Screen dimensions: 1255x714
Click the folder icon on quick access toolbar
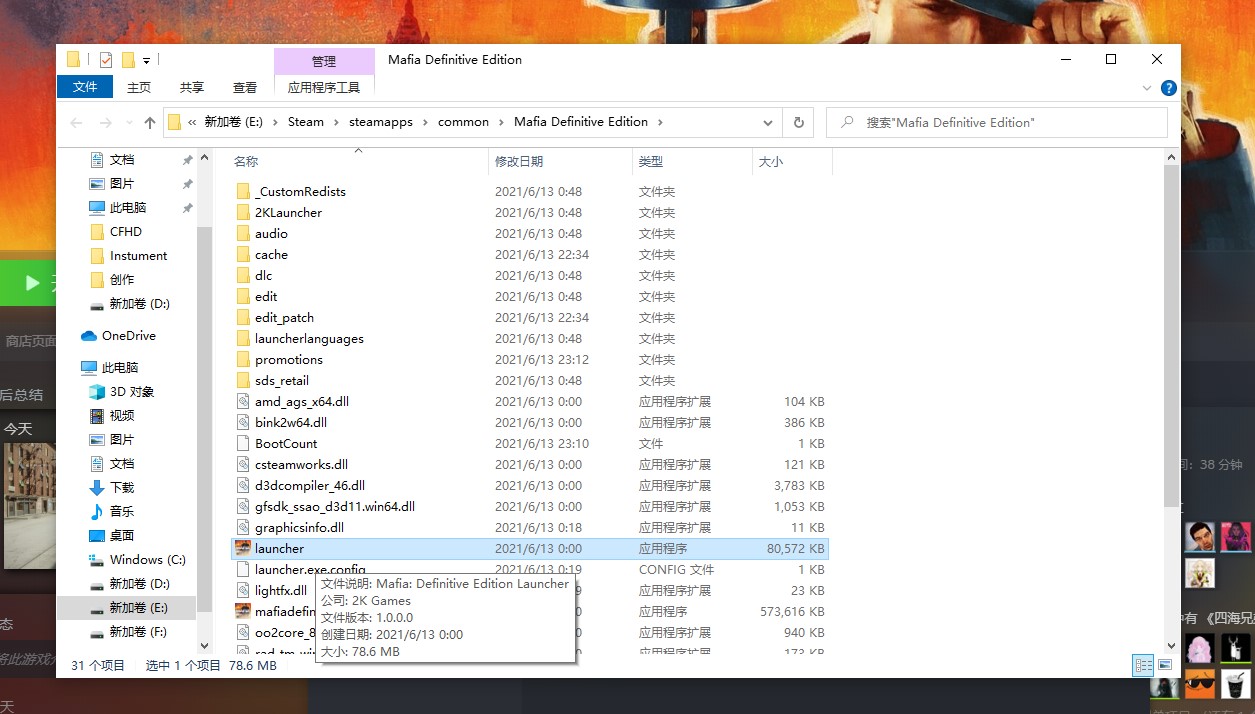(x=73, y=60)
